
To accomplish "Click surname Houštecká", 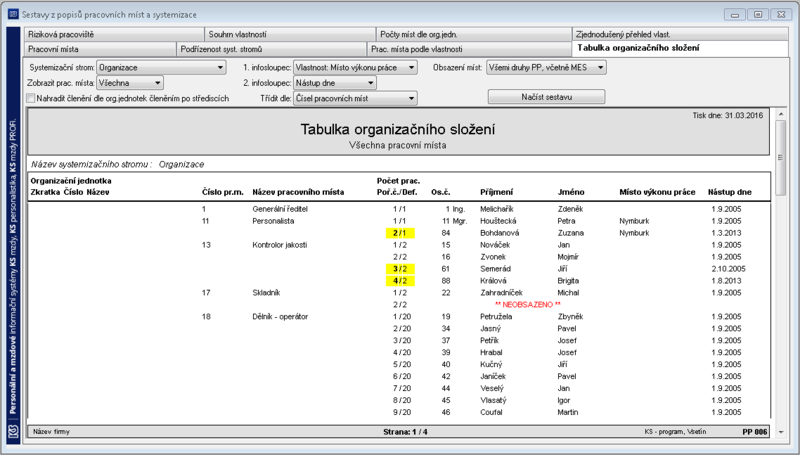I will tap(498, 221).
